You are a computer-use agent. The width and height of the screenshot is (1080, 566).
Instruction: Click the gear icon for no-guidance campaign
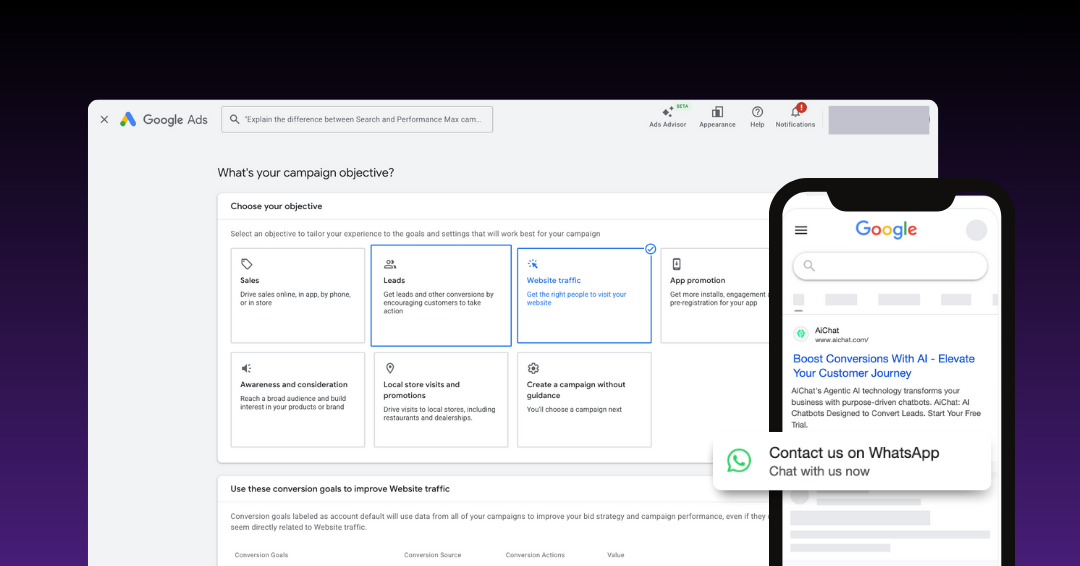pos(533,368)
